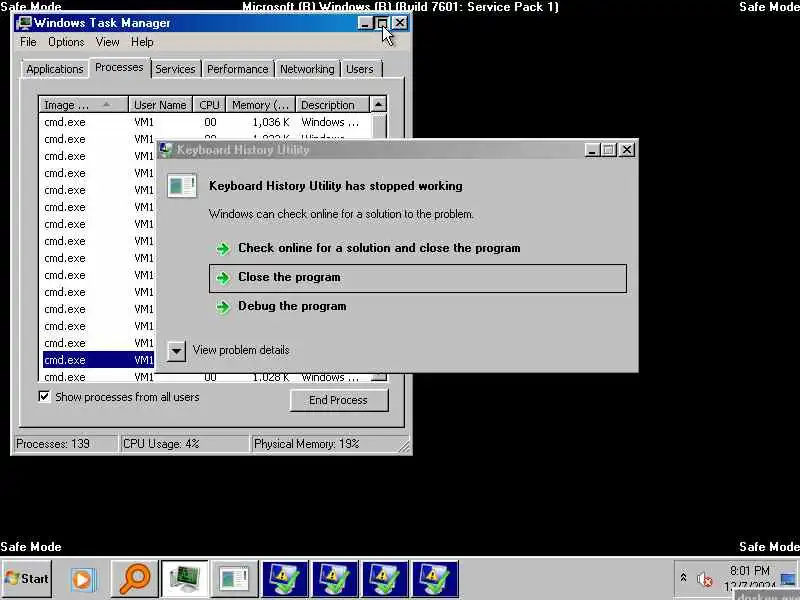The width and height of the screenshot is (800, 600).
Task: Sort processes by CPU column
Action: [209, 105]
